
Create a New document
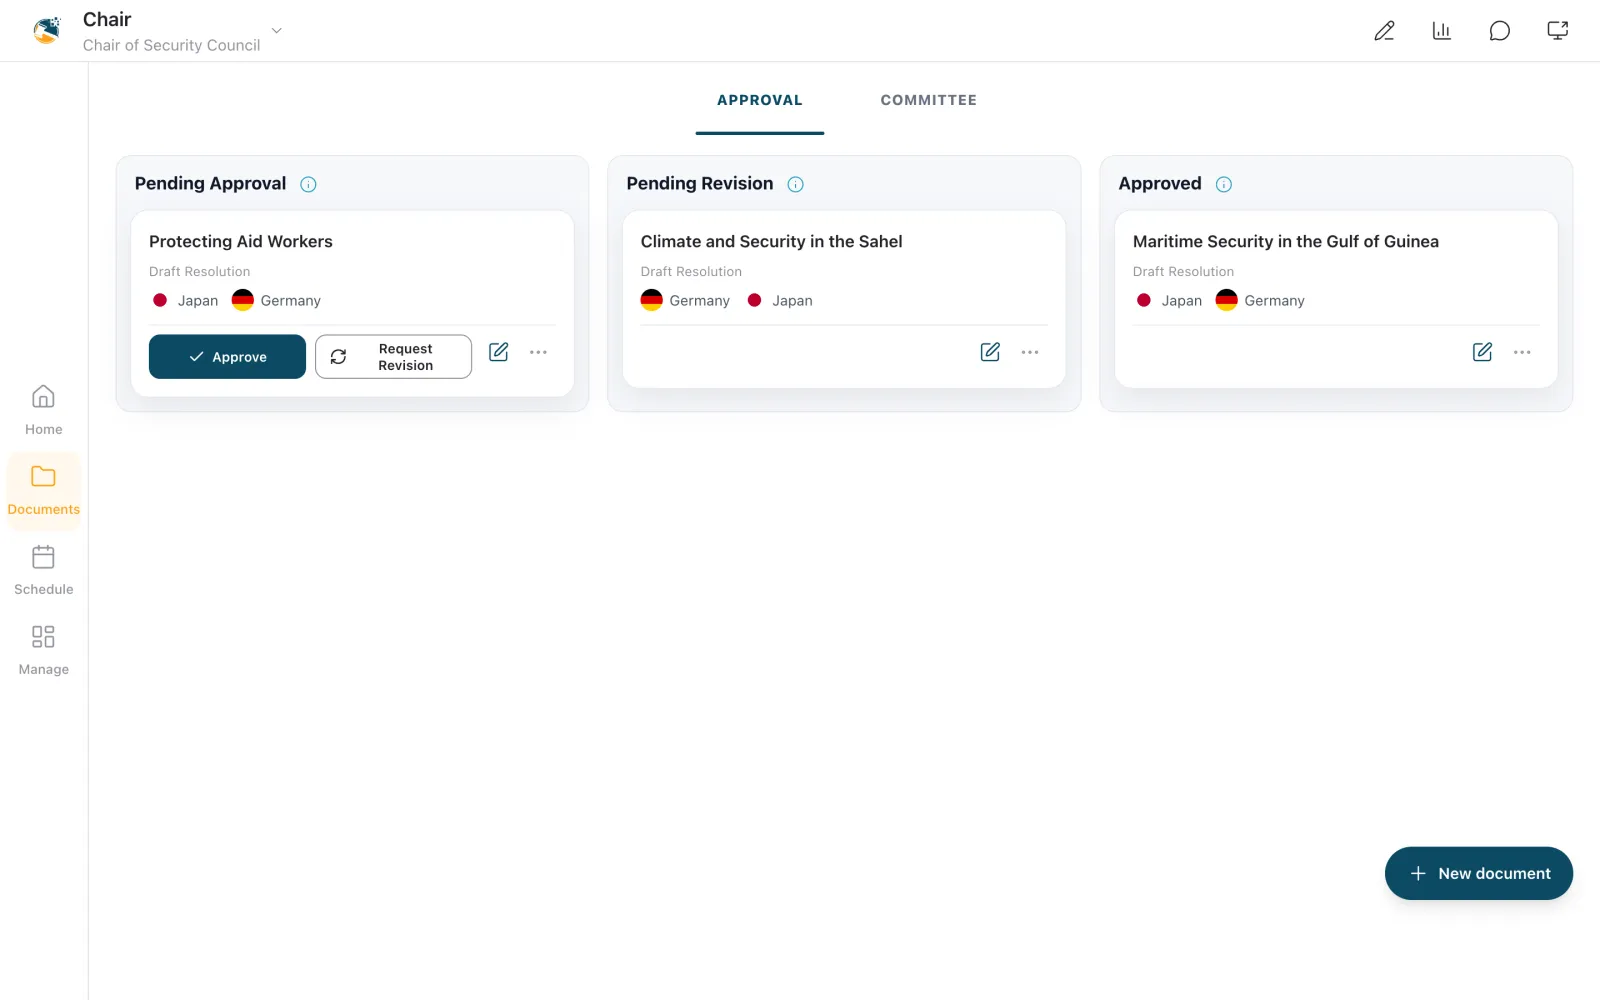pos(1478,873)
